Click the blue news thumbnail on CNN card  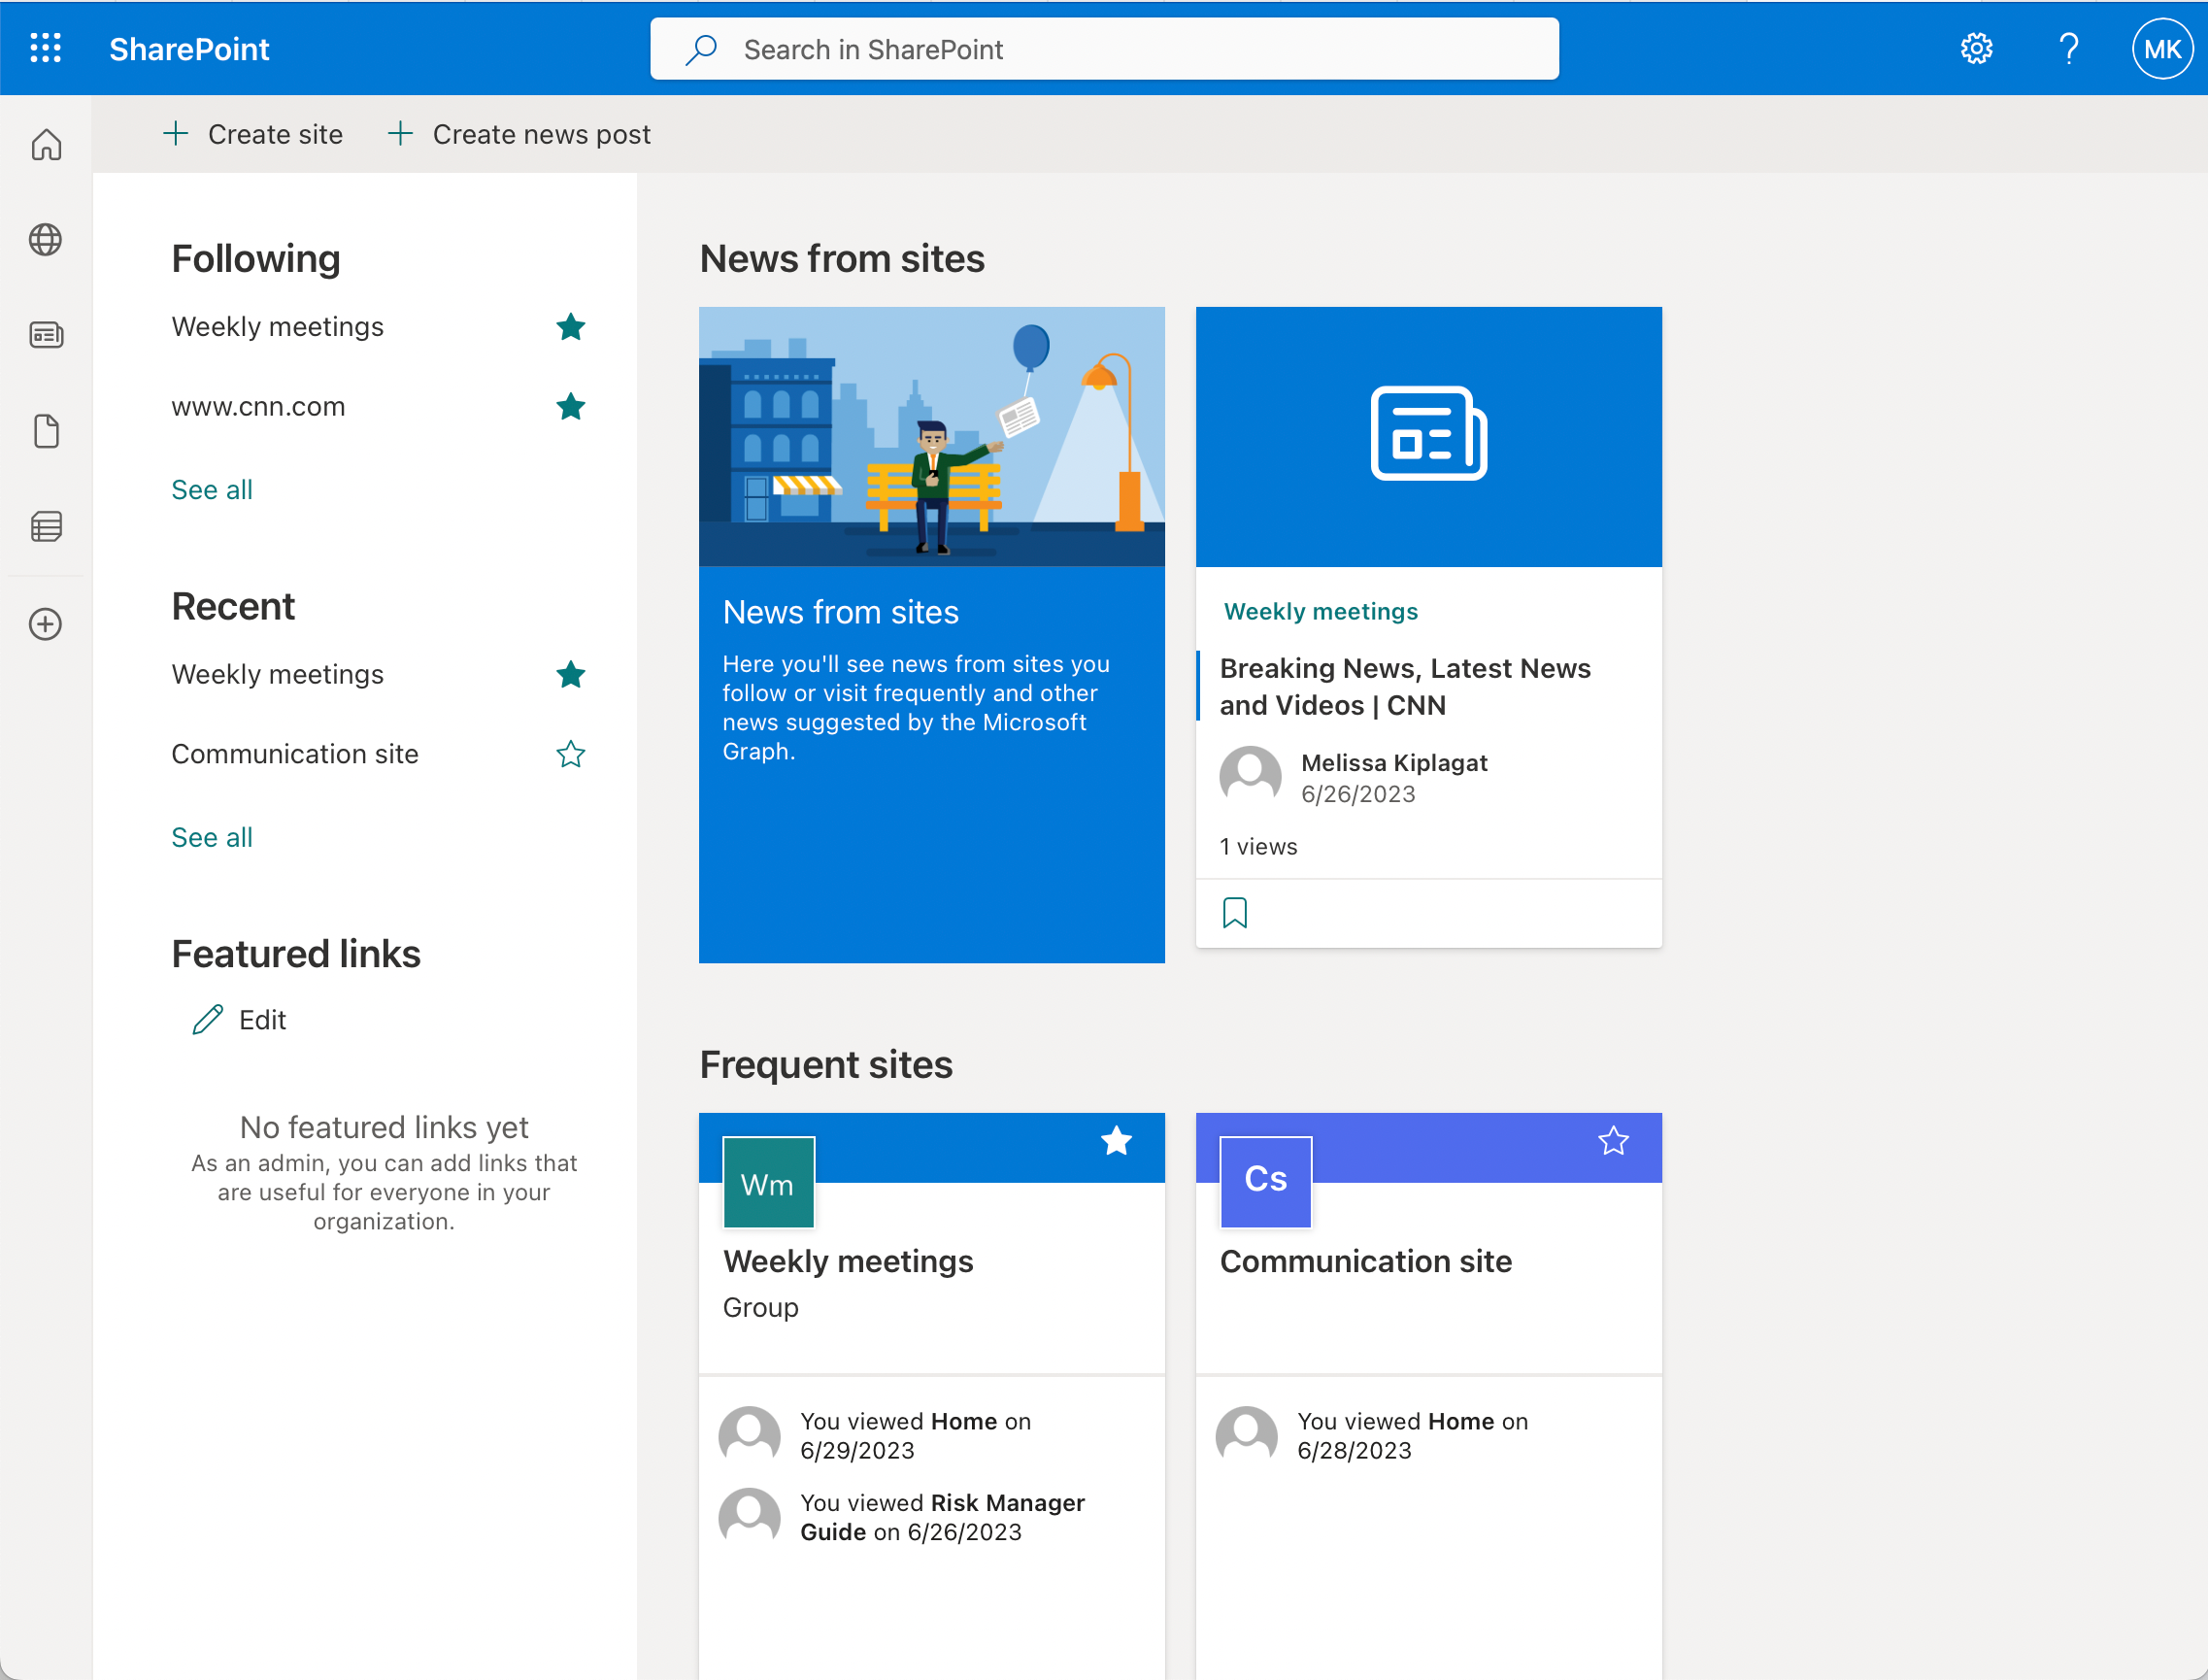pos(1428,436)
